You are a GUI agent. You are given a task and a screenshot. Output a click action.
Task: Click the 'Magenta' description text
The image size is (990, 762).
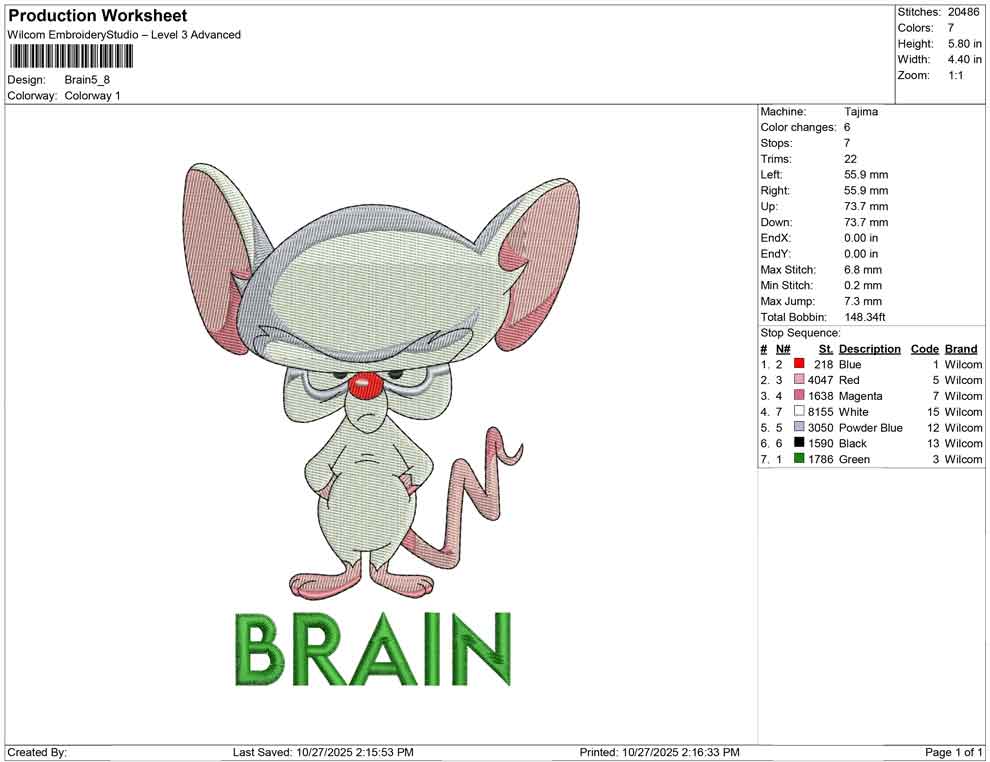[861, 396]
